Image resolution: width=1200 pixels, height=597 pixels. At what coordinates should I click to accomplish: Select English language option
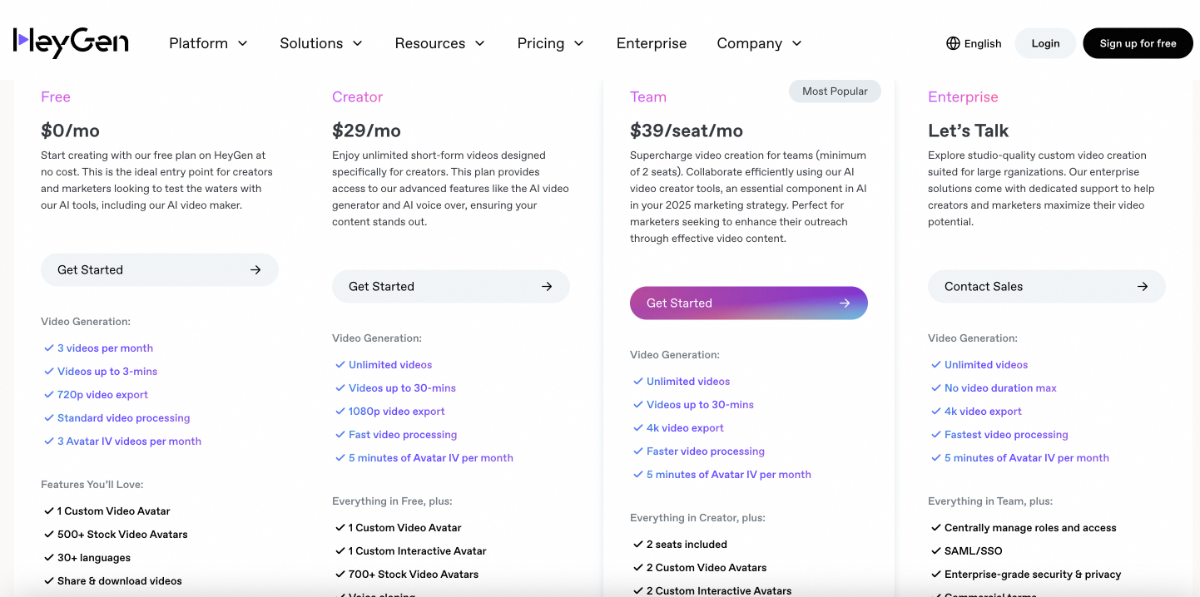coord(982,44)
